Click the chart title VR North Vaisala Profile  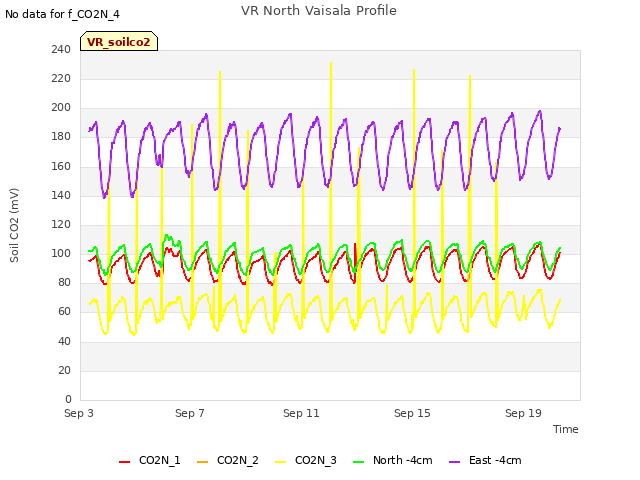[318, 11]
